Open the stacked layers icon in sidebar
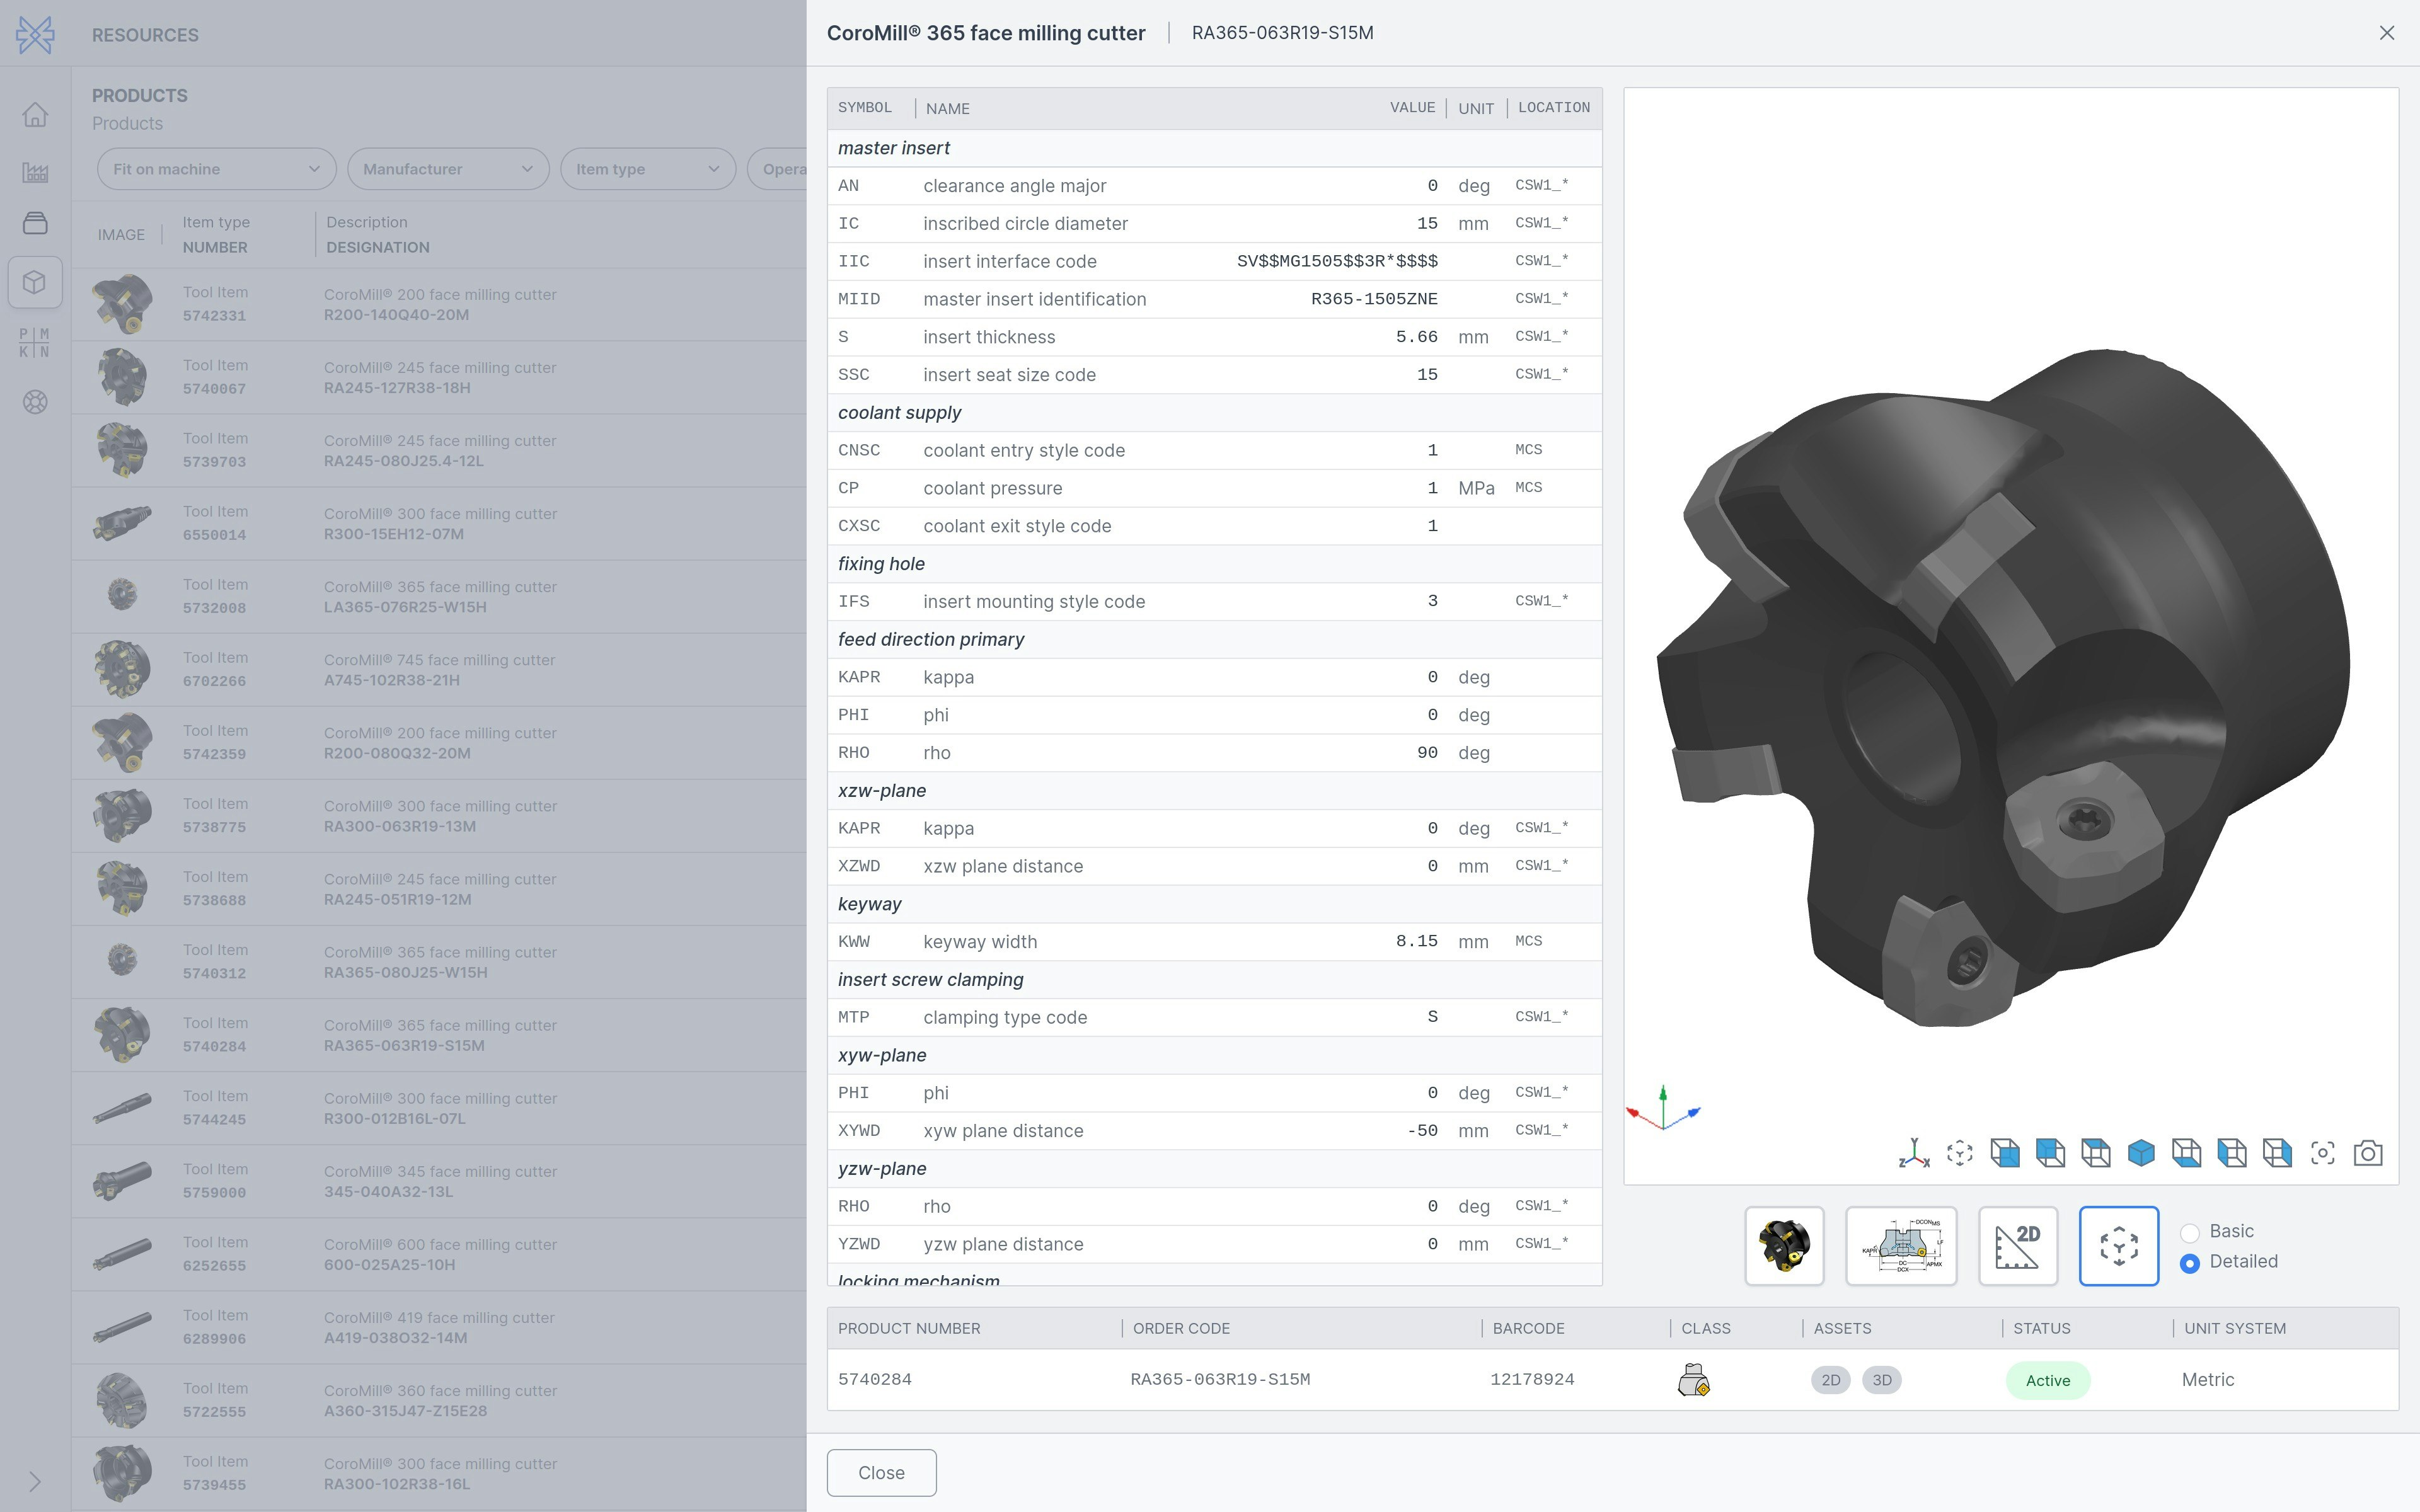The image size is (2420, 1512). [35, 223]
